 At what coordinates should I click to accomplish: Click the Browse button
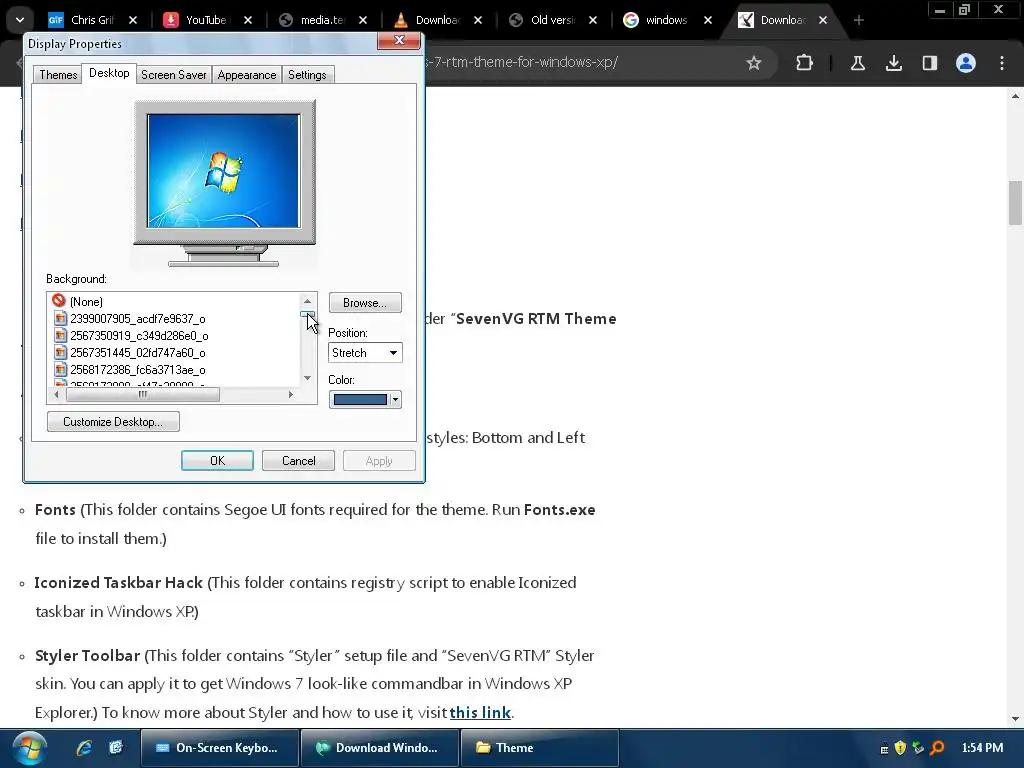[365, 303]
